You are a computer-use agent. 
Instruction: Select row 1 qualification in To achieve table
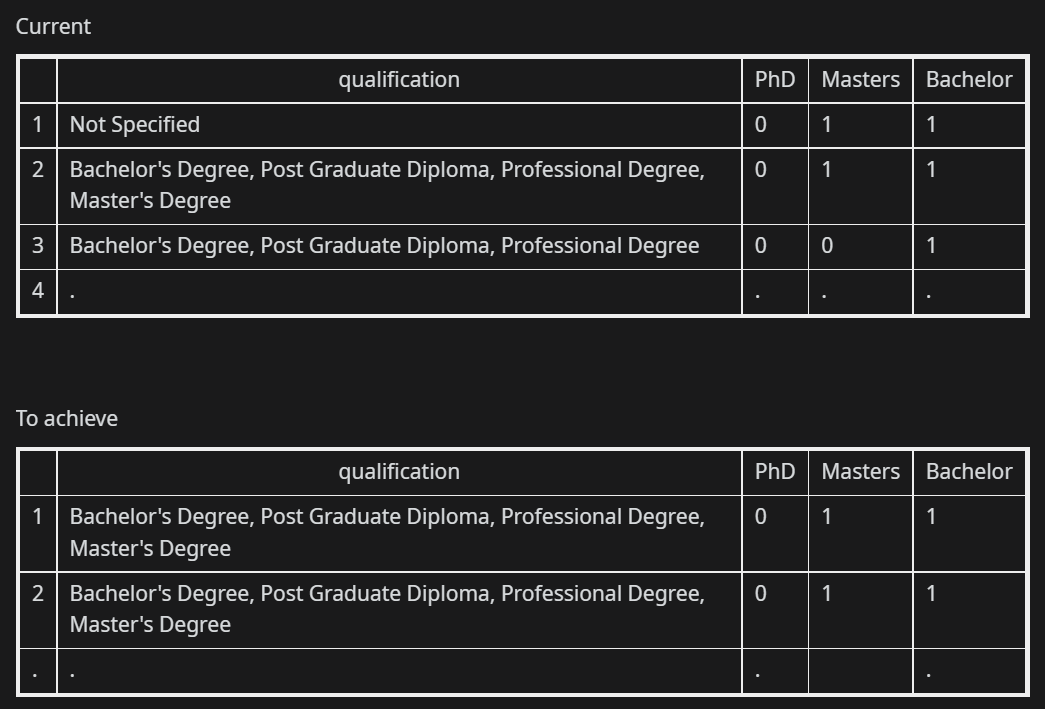399,533
